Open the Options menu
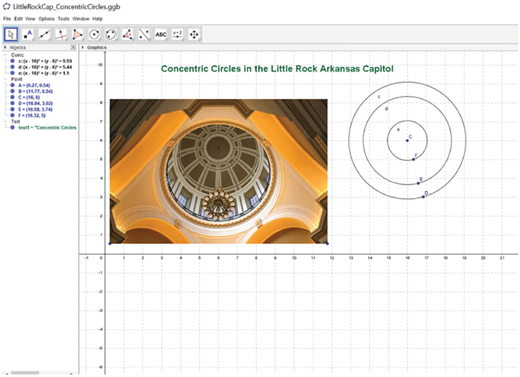This screenshot has width=520, height=377. 46,19
